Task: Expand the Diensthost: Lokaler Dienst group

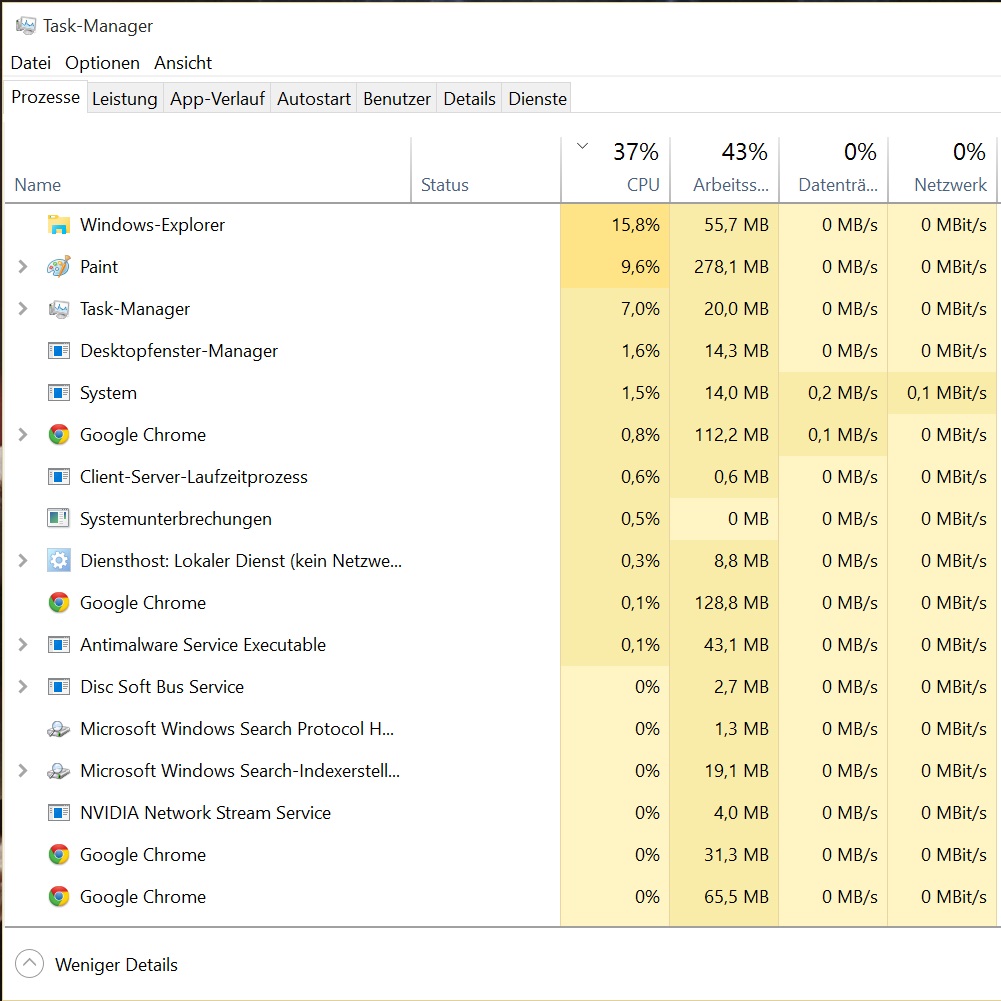Action: (23, 561)
